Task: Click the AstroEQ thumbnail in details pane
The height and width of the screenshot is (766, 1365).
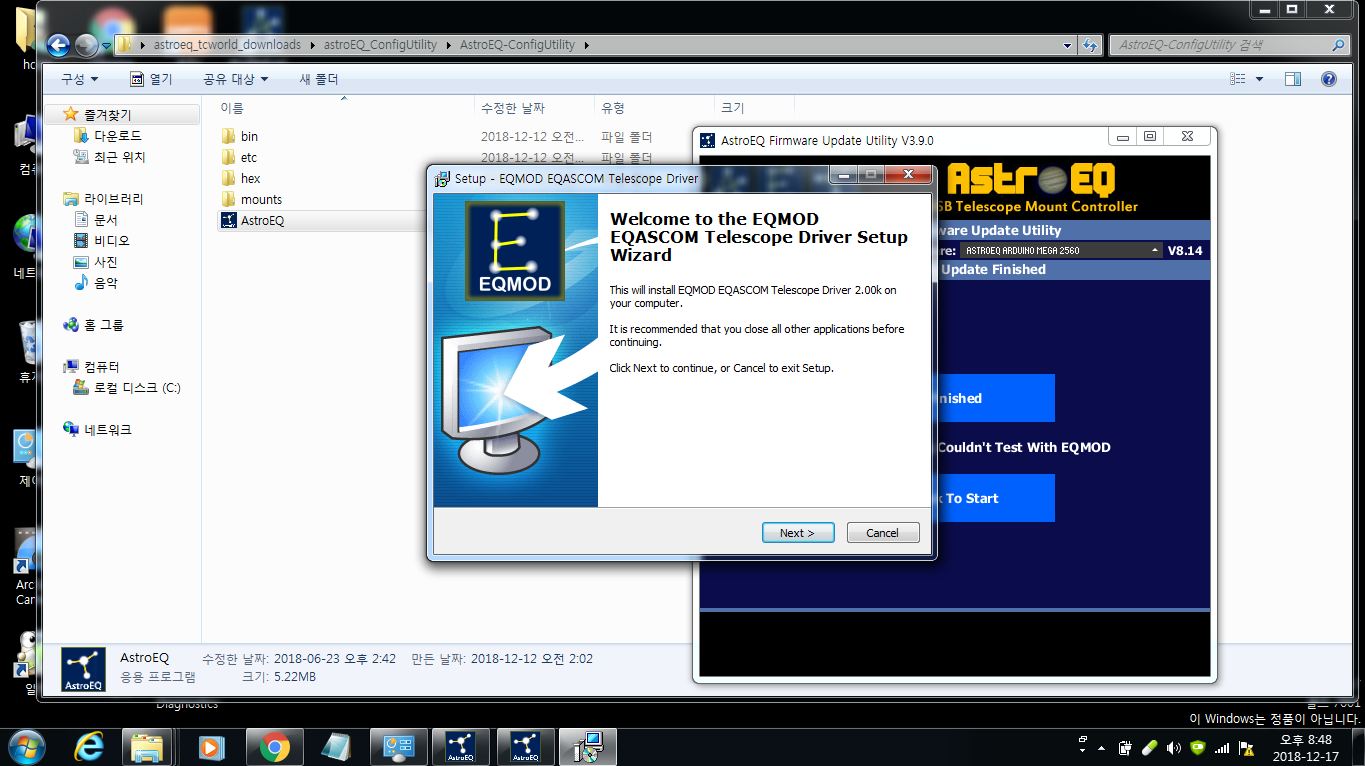Action: click(x=83, y=670)
